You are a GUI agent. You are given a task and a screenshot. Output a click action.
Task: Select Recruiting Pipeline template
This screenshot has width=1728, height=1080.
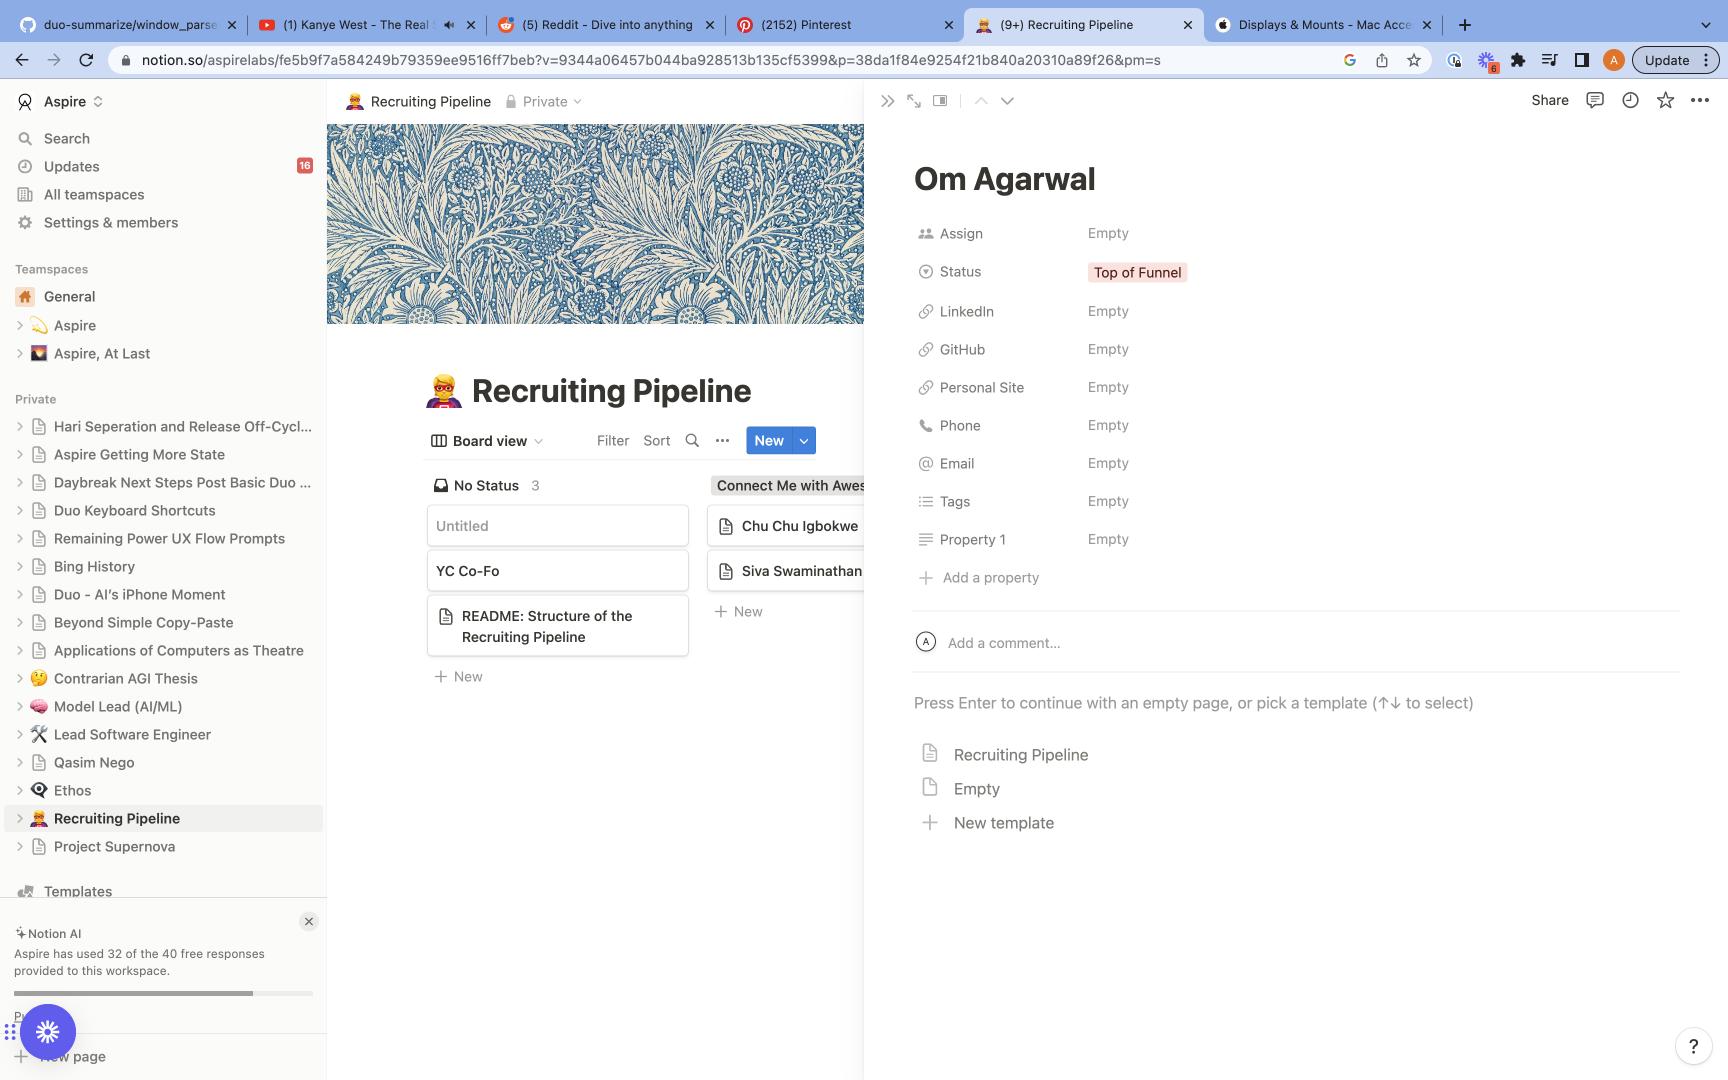pos(1020,755)
